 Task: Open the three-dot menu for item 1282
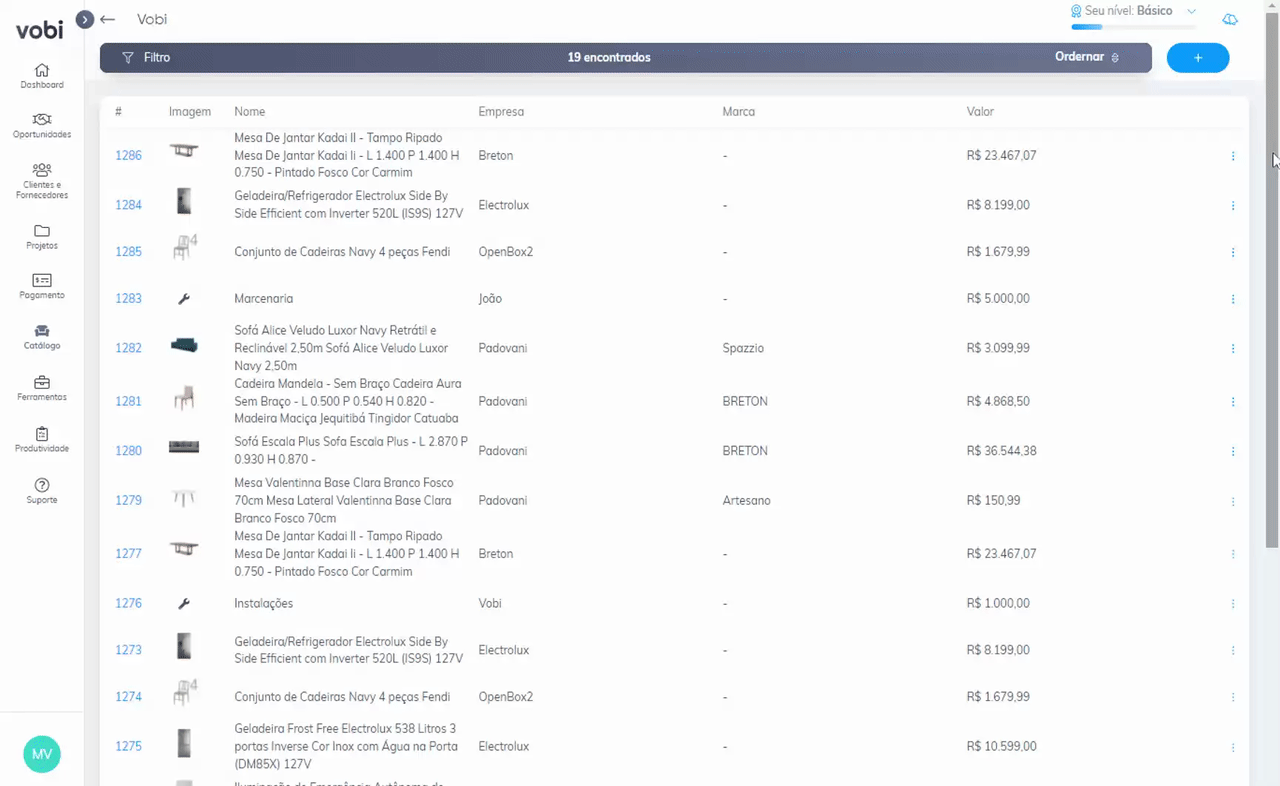[1233, 349]
